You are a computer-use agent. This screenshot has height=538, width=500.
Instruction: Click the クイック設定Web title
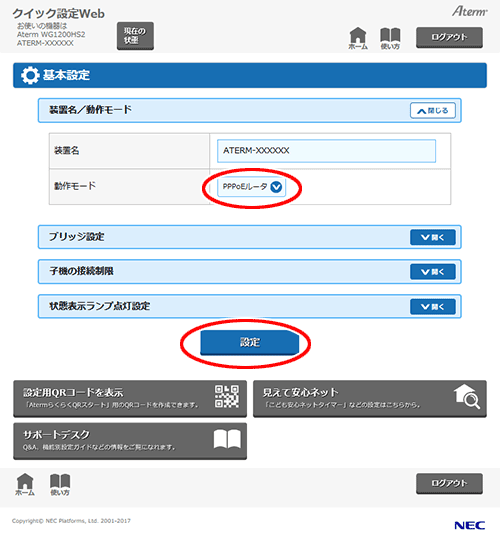point(59,13)
